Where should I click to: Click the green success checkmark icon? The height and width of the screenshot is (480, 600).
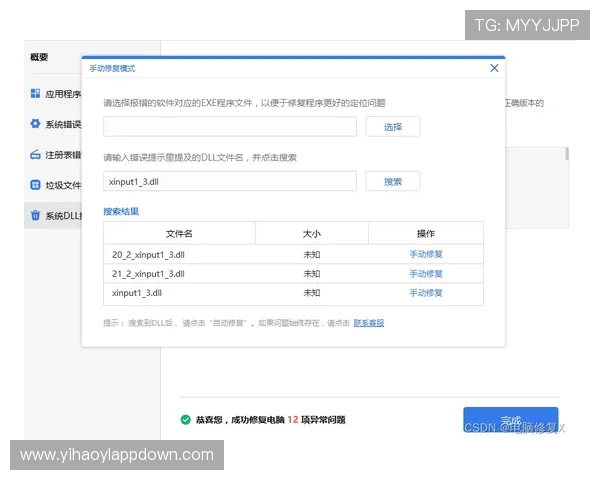pyautogui.click(x=186, y=420)
